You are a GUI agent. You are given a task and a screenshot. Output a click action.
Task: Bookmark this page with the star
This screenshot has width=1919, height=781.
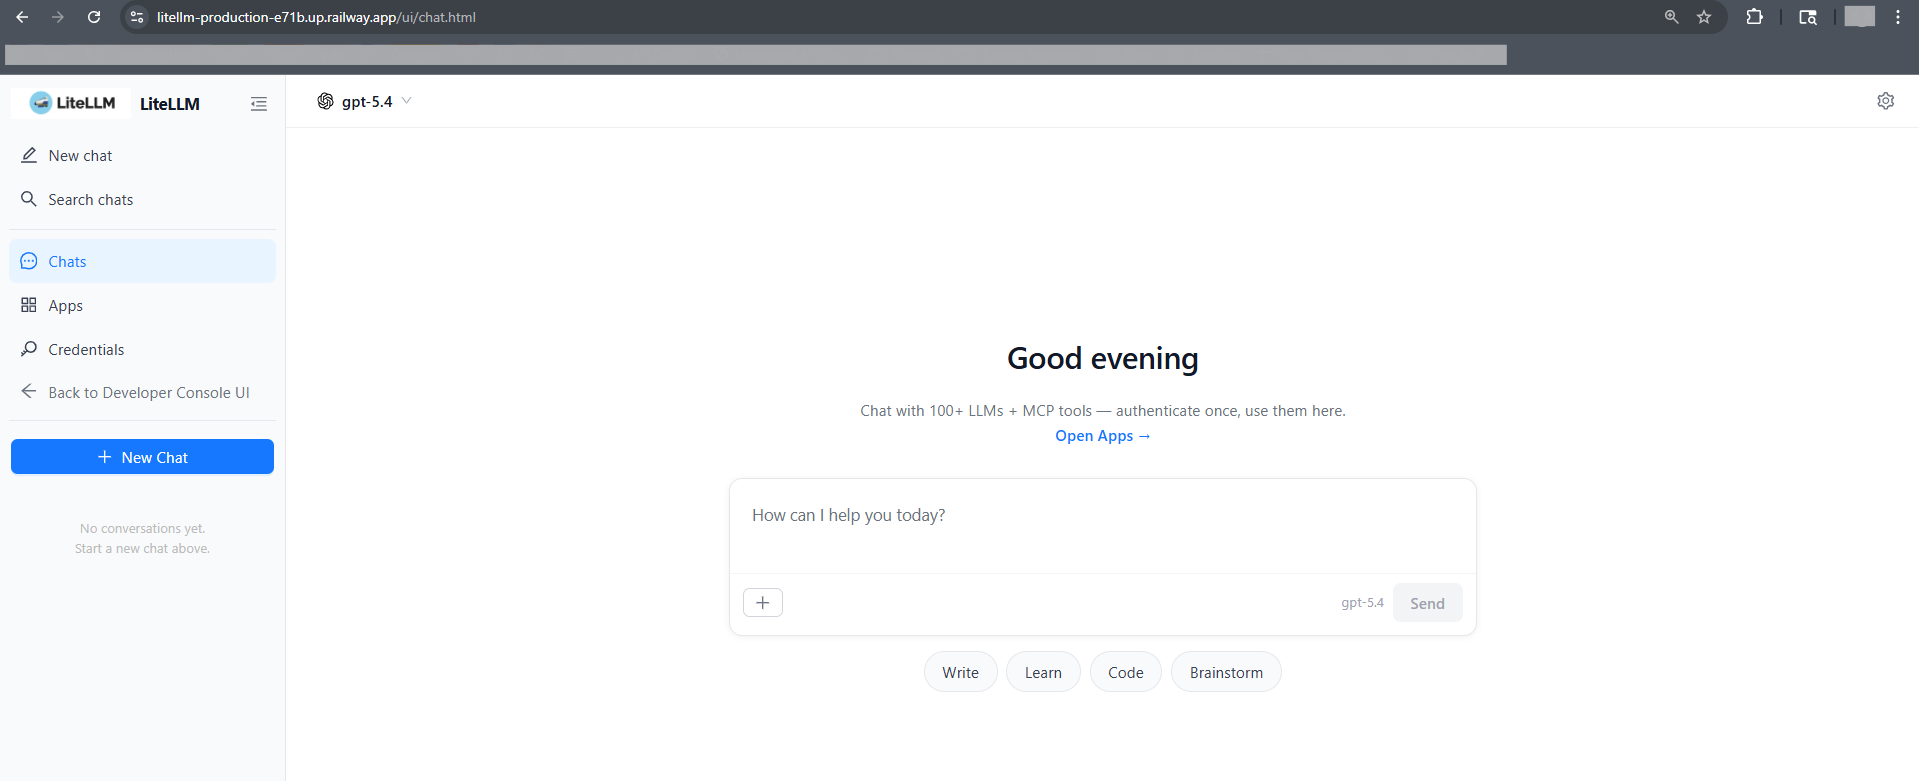click(x=1704, y=17)
